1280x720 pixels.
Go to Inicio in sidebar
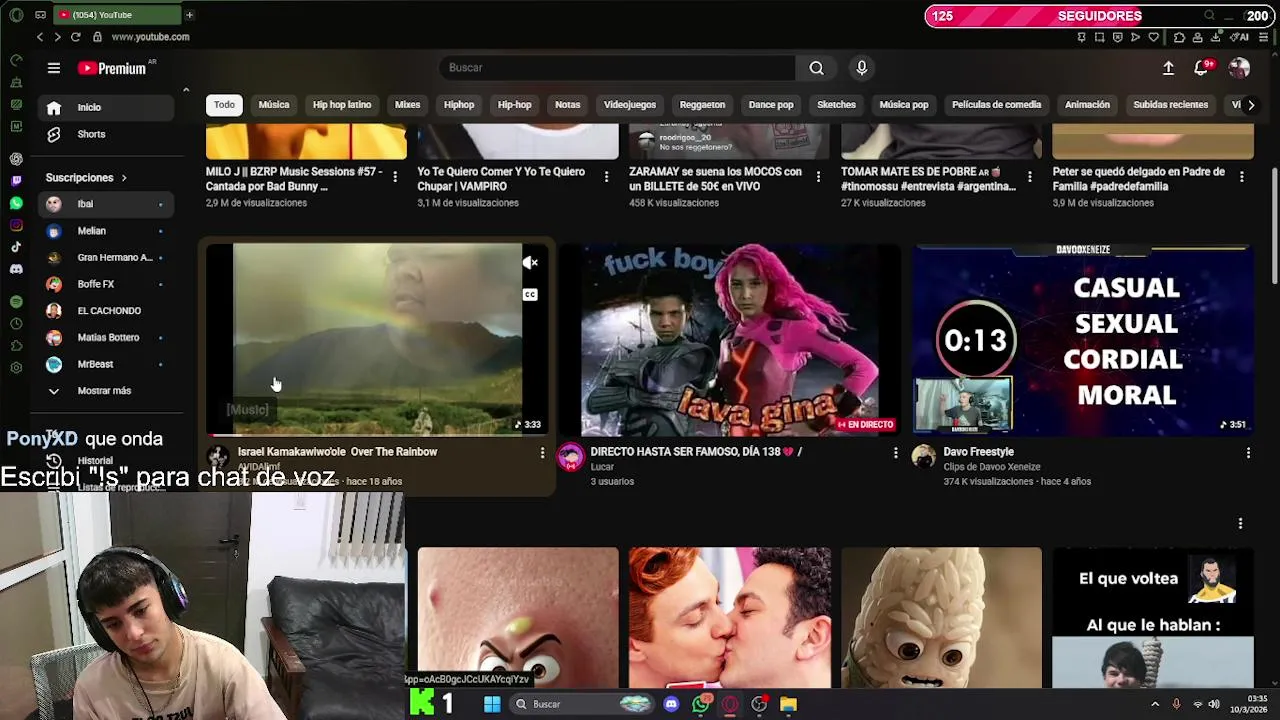pos(104,108)
